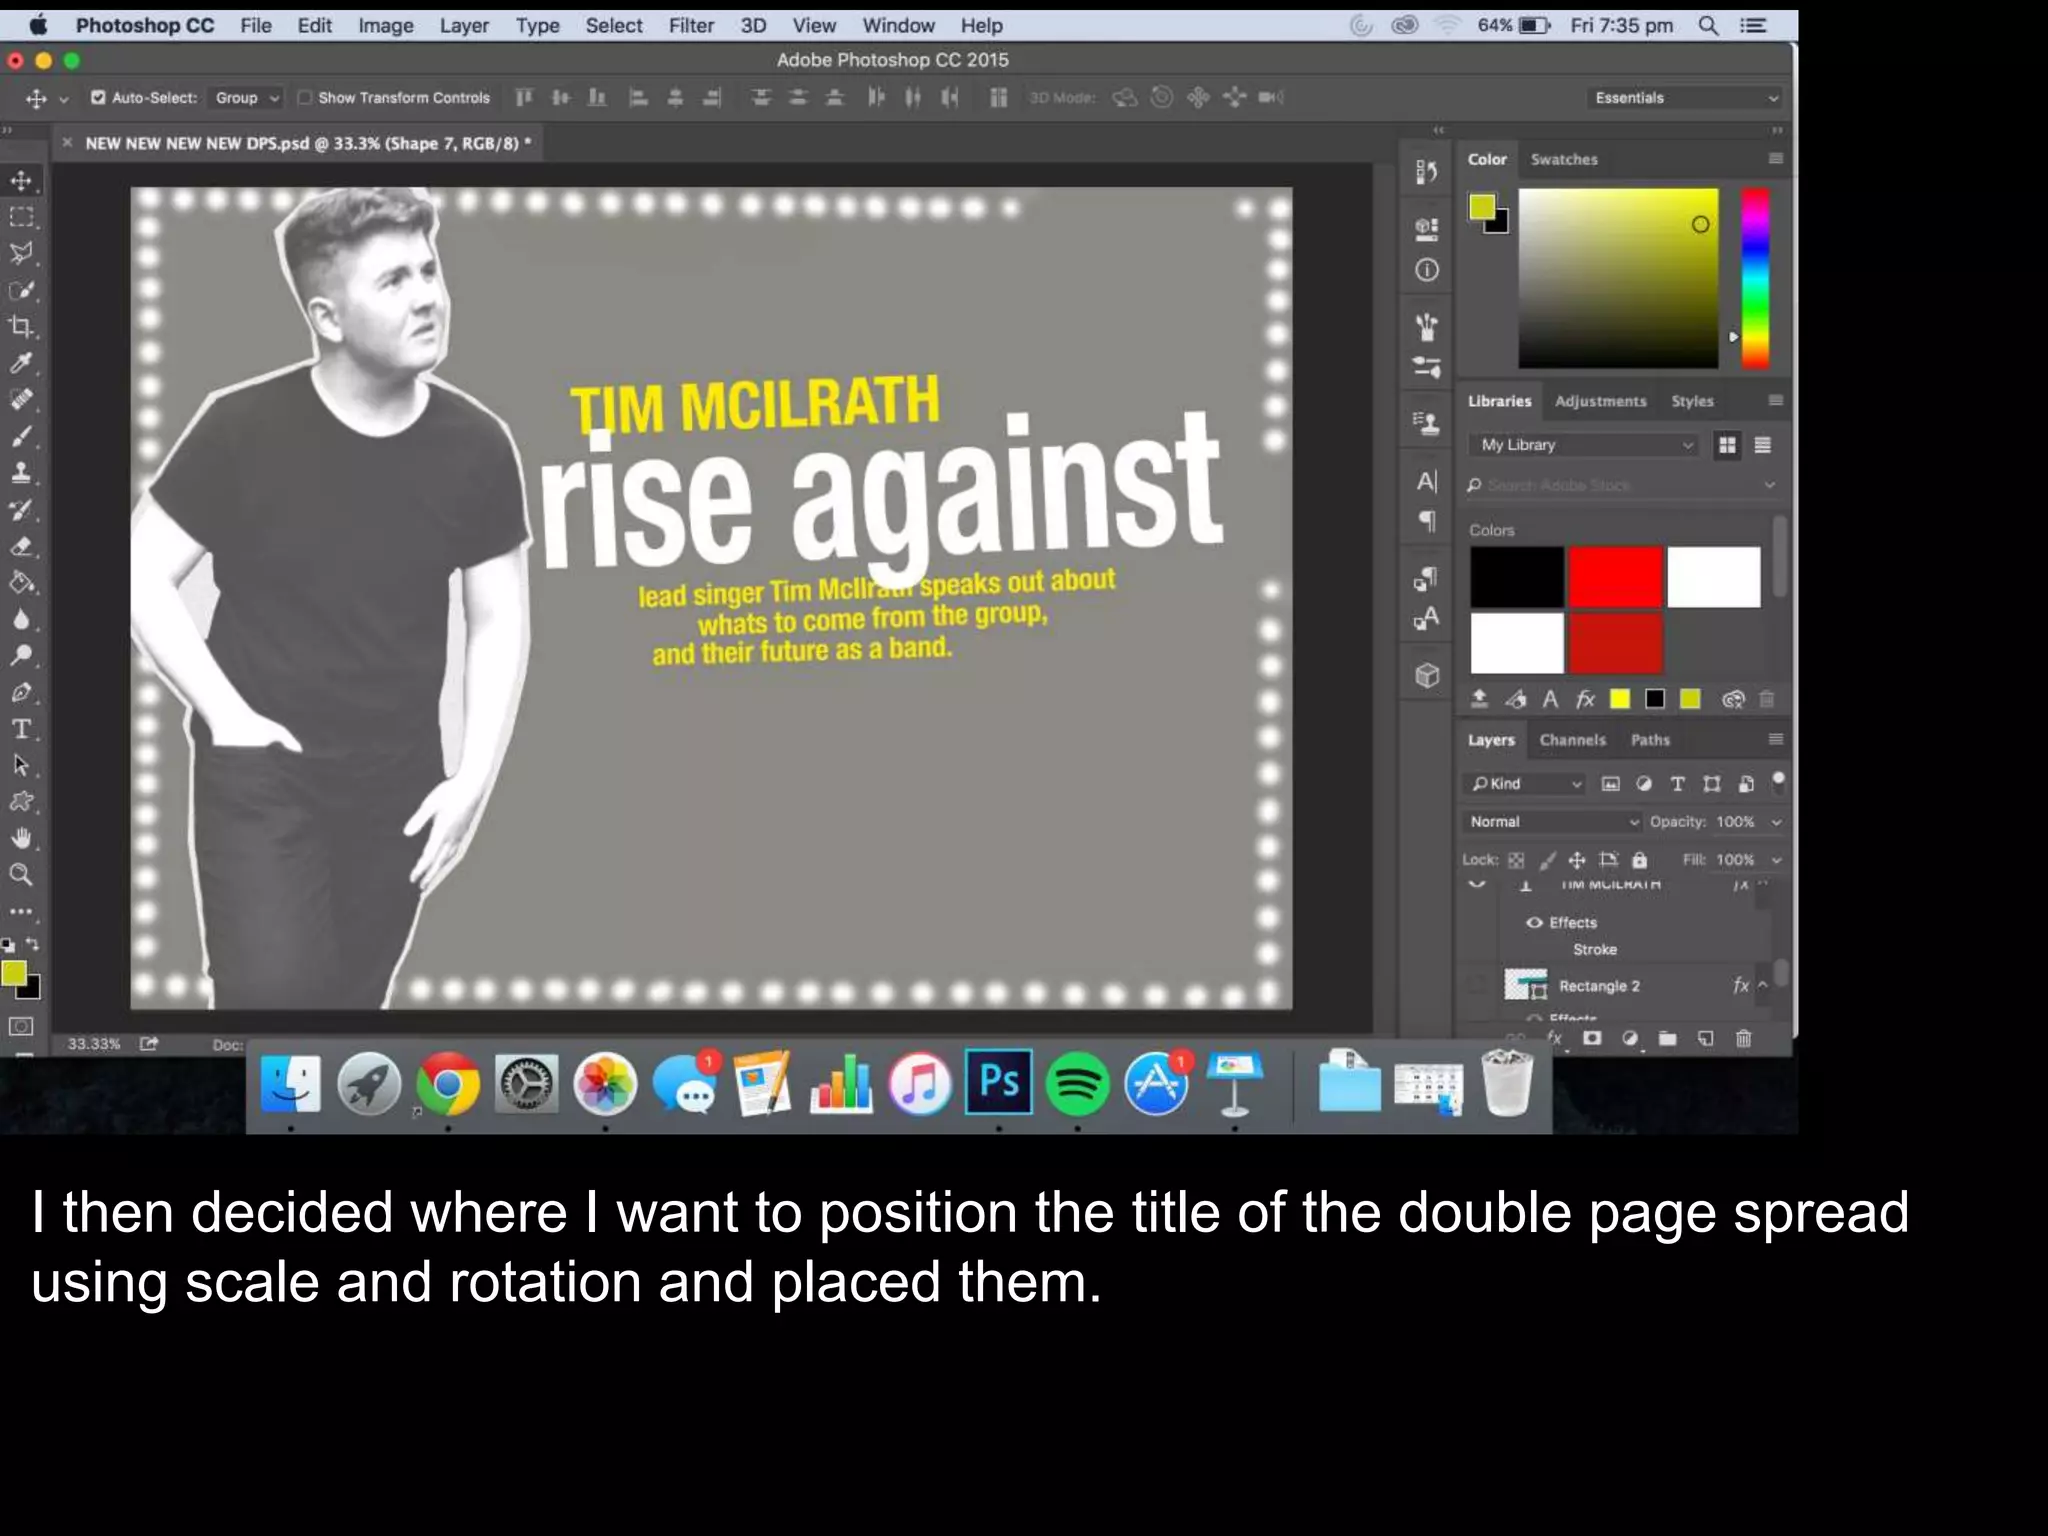This screenshot has height=1536, width=2048.
Task: Select the Eyedropper tool
Action: coord(21,363)
